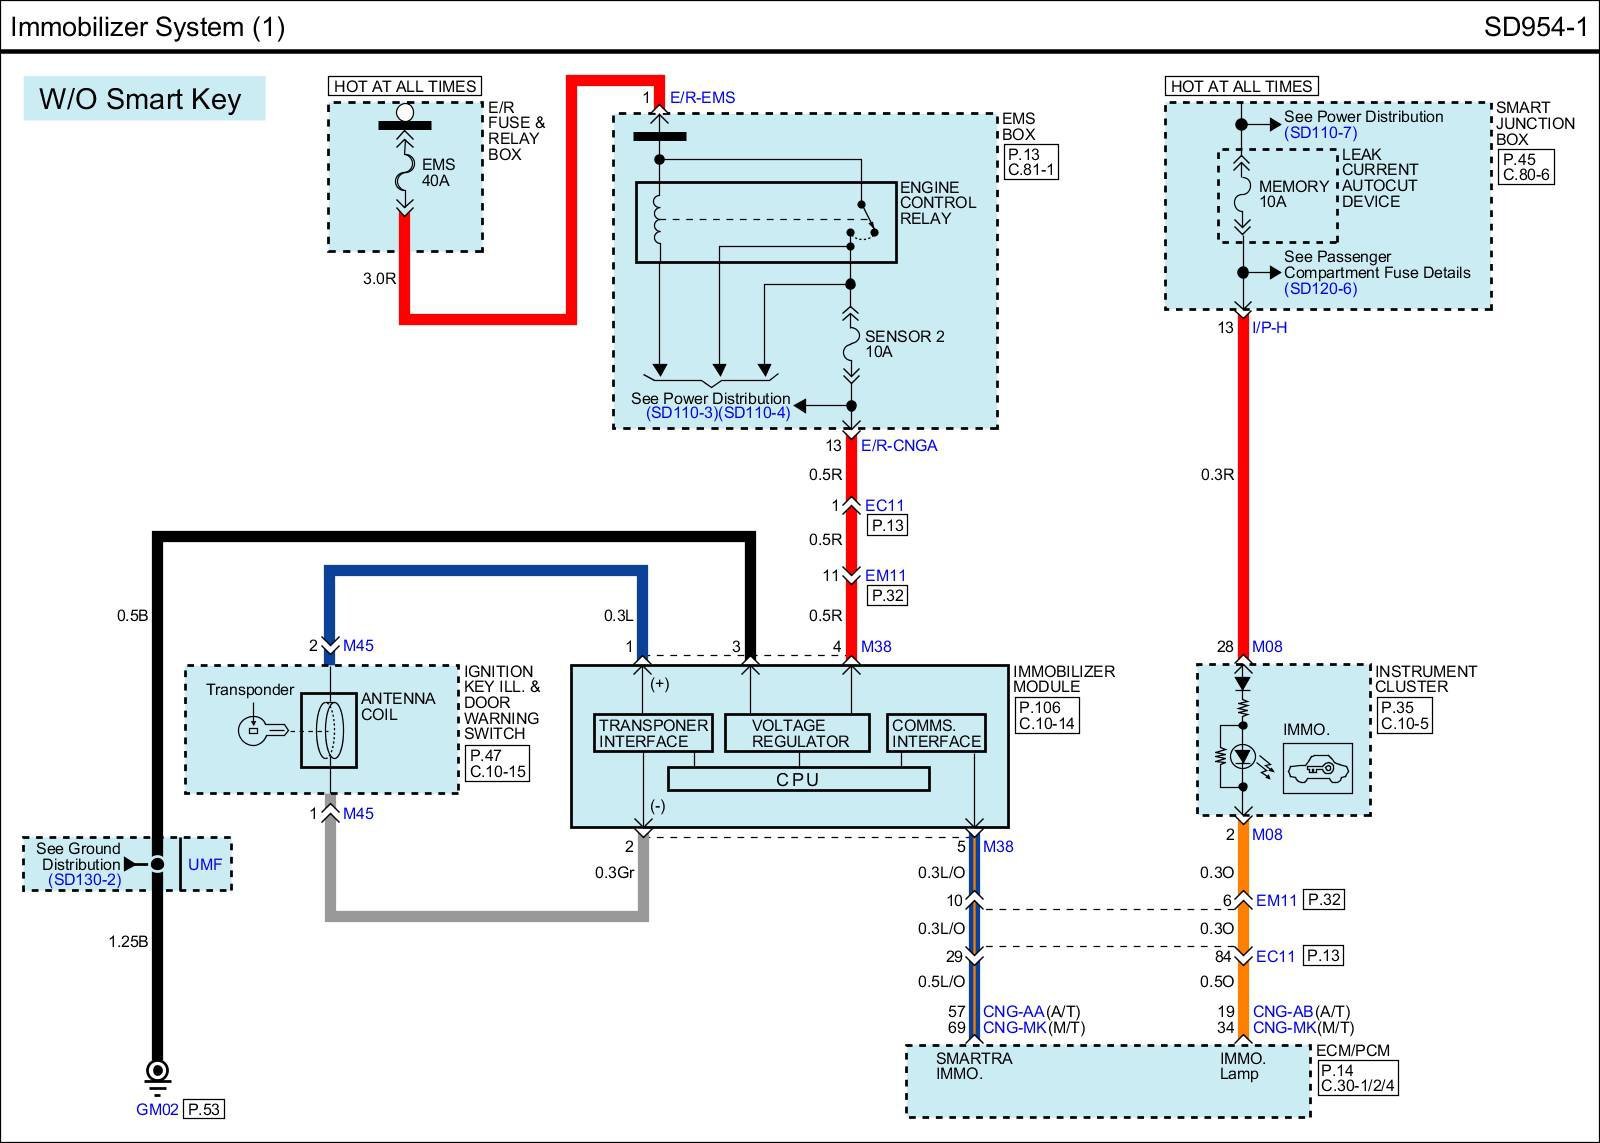Follow the SD130-2 ground distribution link
The image size is (1600, 1143).
84,880
